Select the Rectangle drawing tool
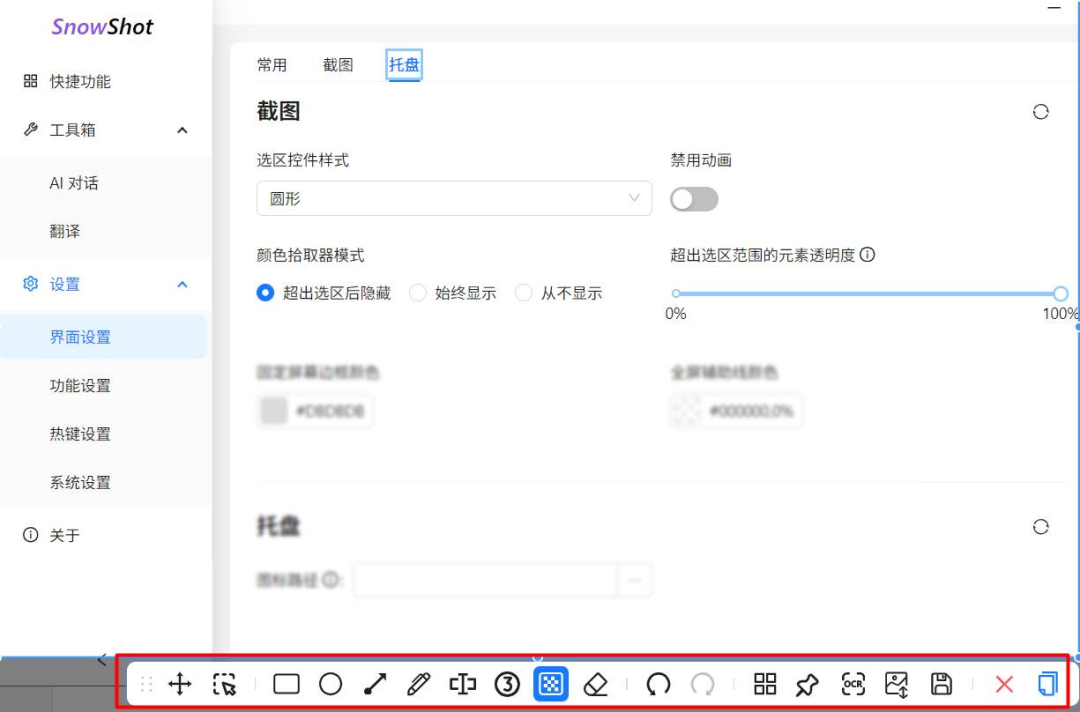Viewport: 1080px width, 712px height. point(288,684)
